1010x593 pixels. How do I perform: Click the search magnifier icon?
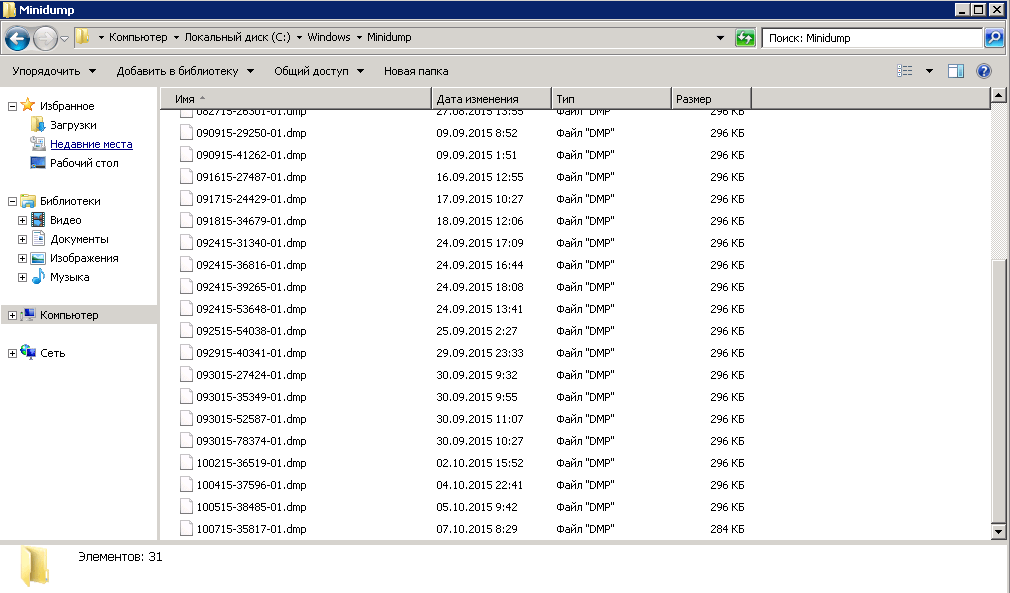[994, 38]
